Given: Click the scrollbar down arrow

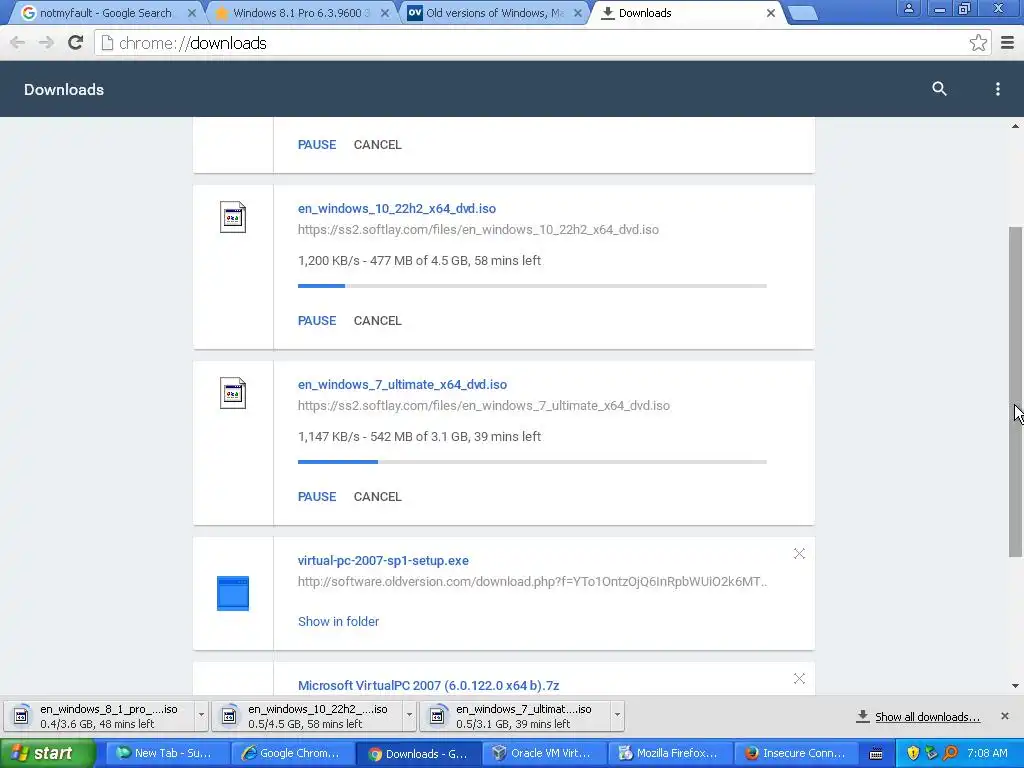Looking at the screenshot, I should point(1016,686).
